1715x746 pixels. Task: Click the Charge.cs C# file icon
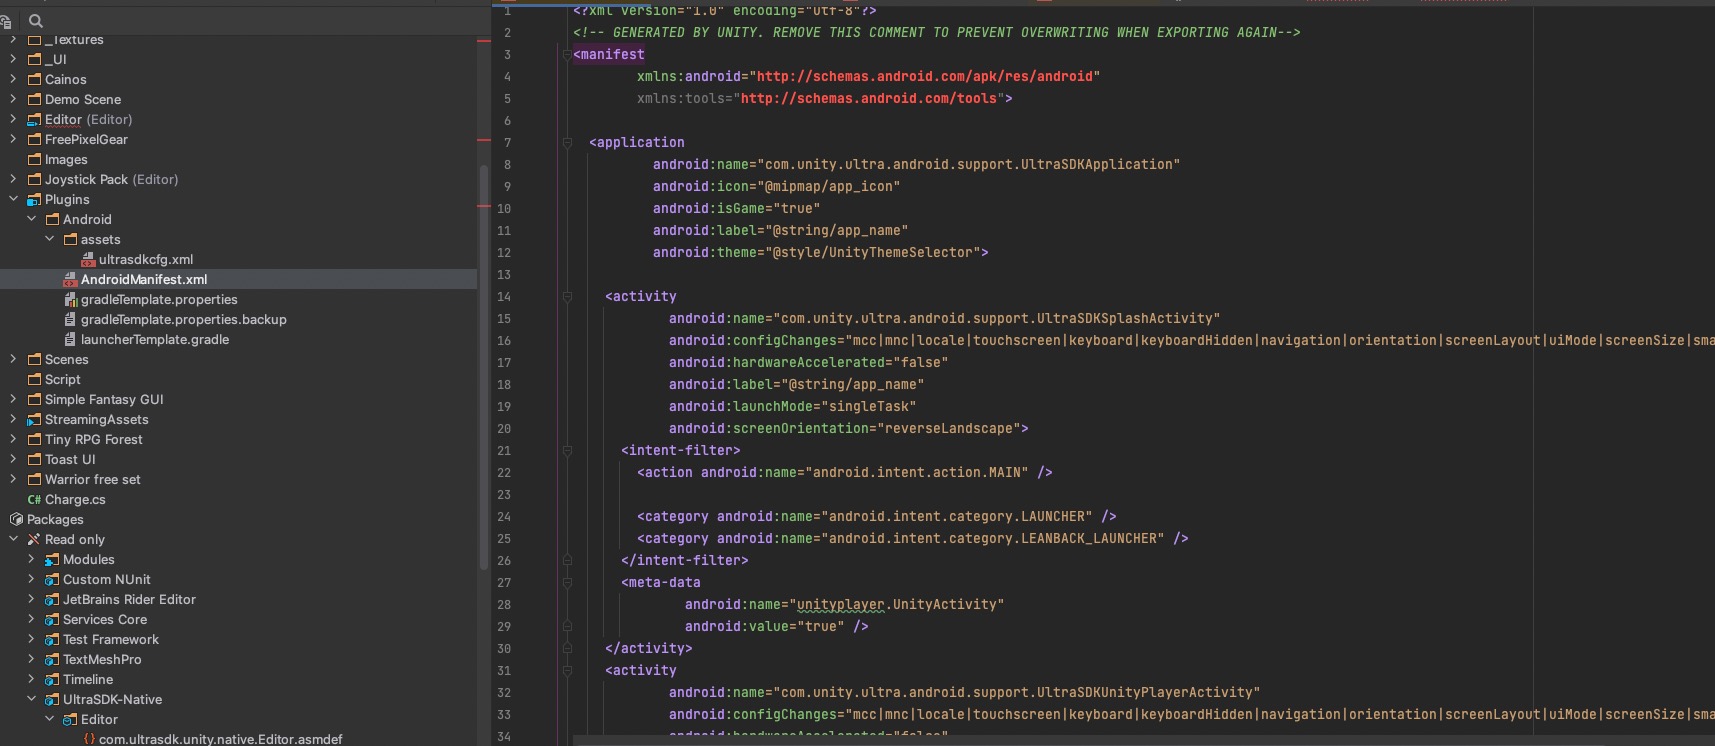(x=34, y=500)
